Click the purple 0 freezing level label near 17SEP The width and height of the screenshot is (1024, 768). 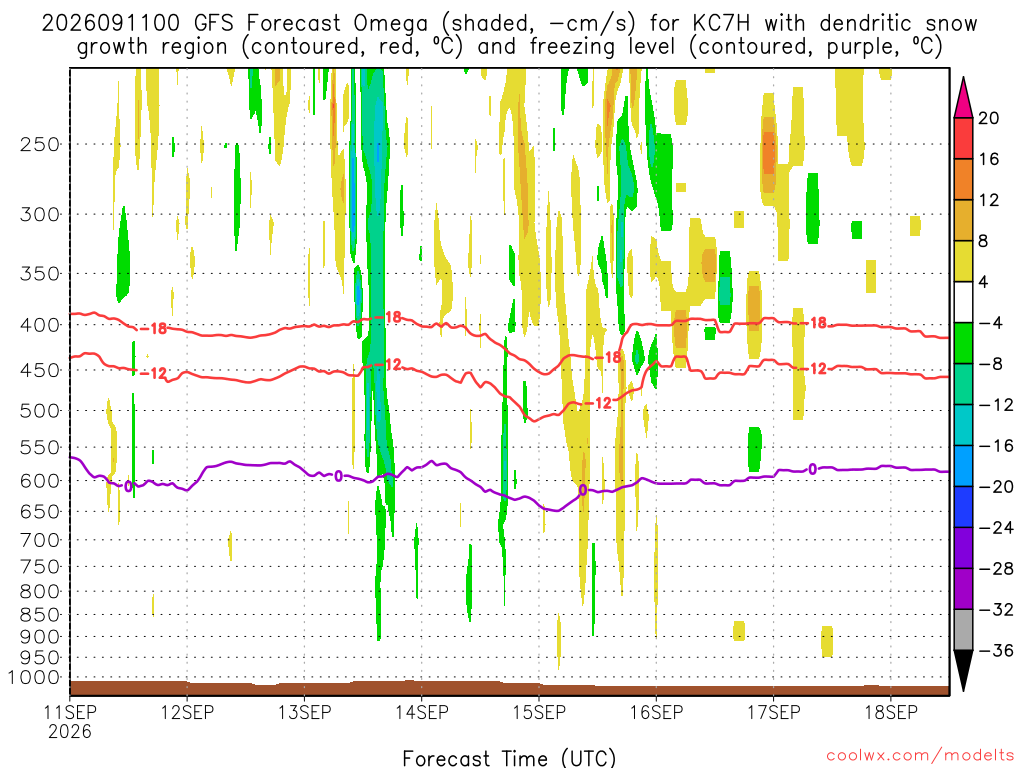812,469
